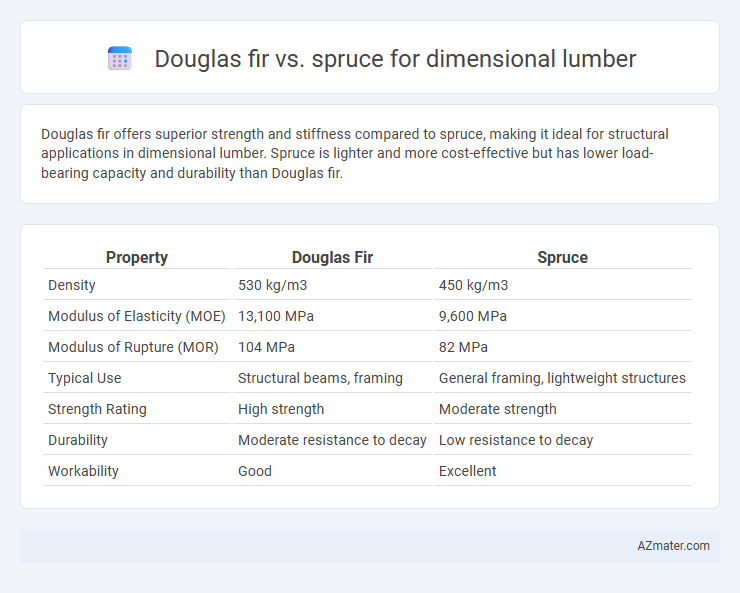Select the 'Workability' row label
This screenshot has width=740, height=593.
pyautogui.click(x=83, y=471)
